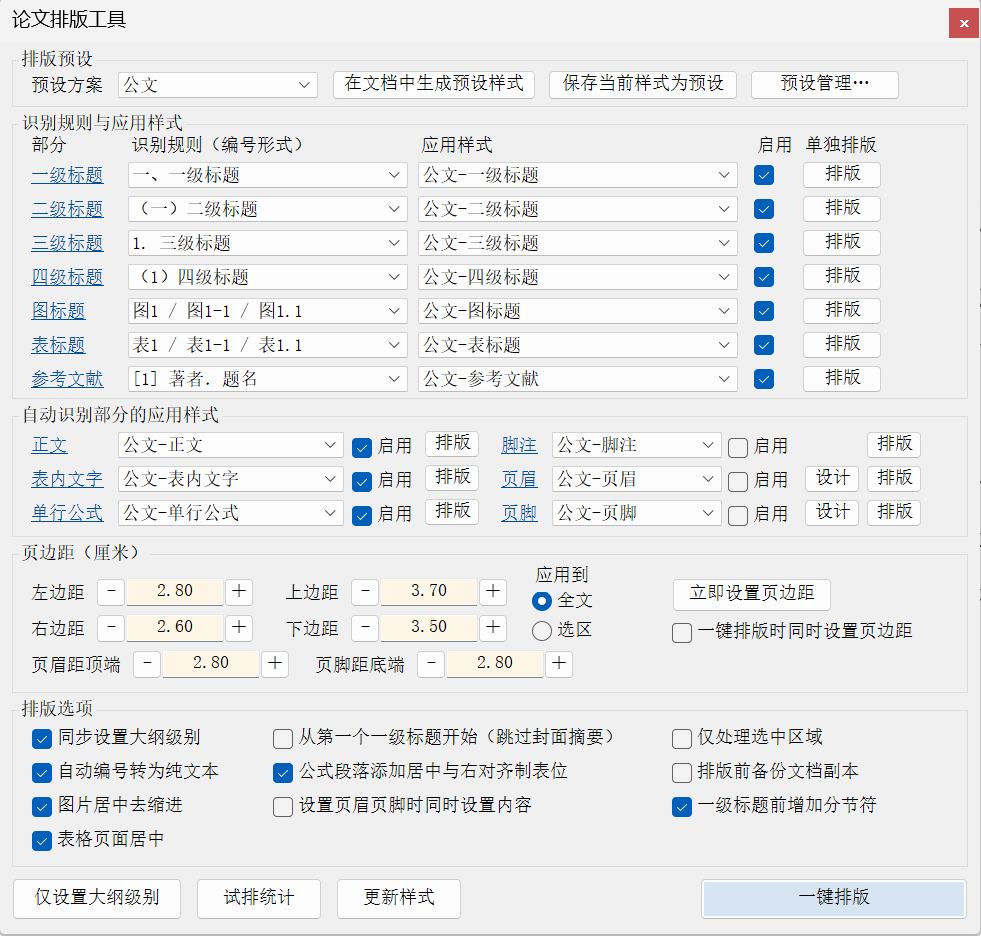Click the 一键排版 button
Image resolution: width=981 pixels, height=936 pixels.
point(833,898)
